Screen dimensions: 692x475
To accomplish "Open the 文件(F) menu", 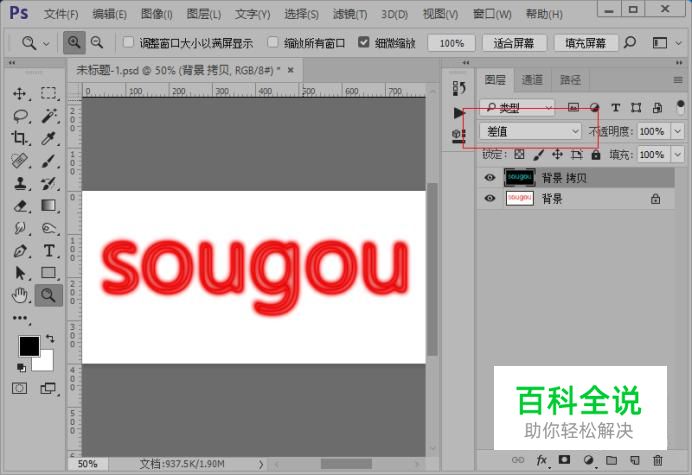I will pos(61,14).
